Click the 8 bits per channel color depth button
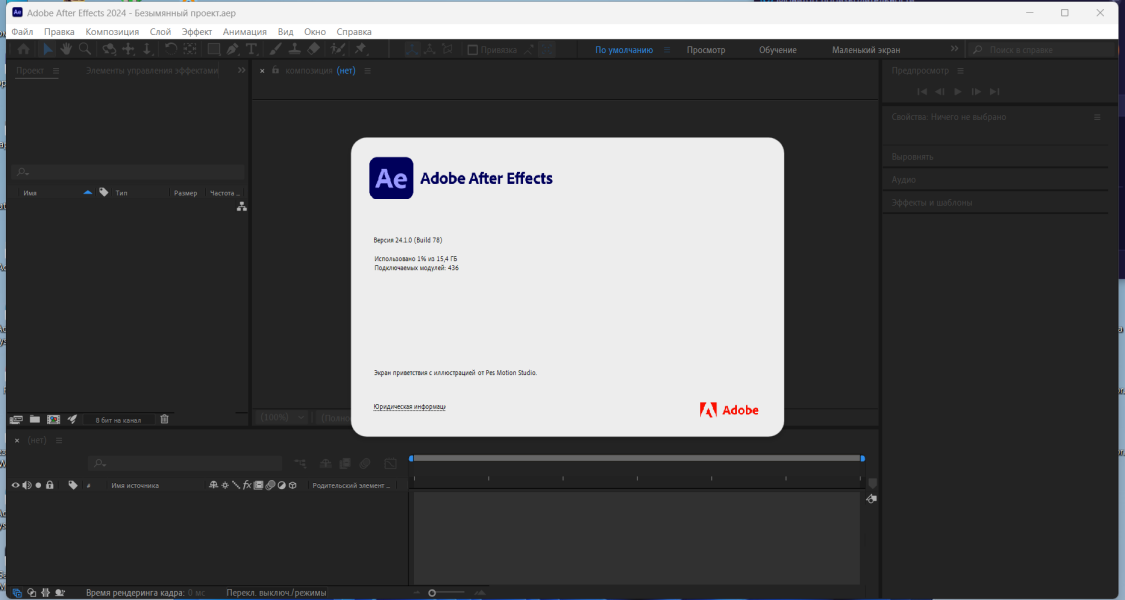 pos(118,420)
